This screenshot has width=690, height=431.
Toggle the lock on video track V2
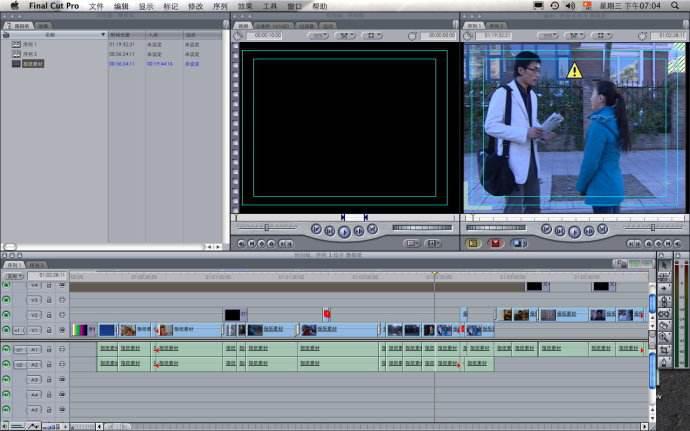coord(48,314)
